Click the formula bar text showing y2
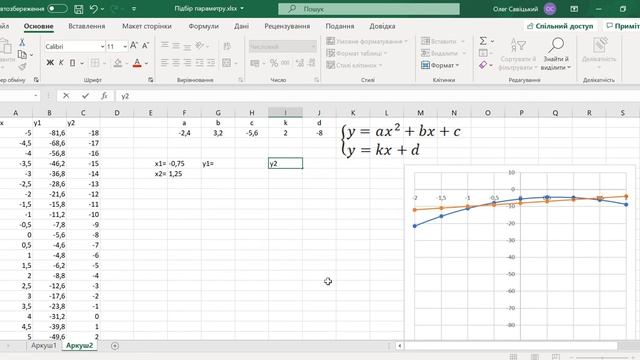 coord(125,96)
